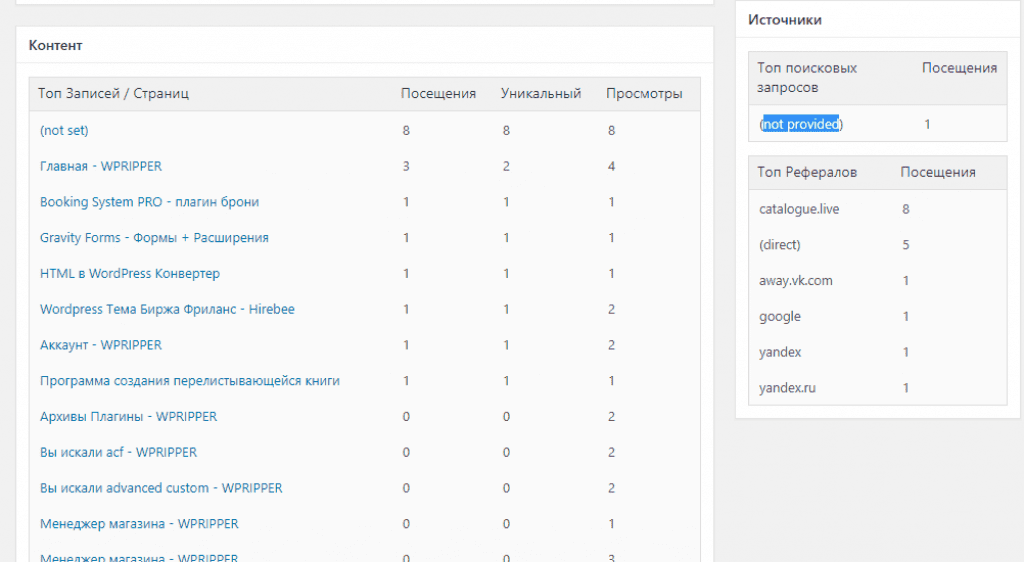Viewport: 1024px width, 562px height.
Task: Select the HTML в WordPress Конвертер link
Action: [x=130, y=273]
